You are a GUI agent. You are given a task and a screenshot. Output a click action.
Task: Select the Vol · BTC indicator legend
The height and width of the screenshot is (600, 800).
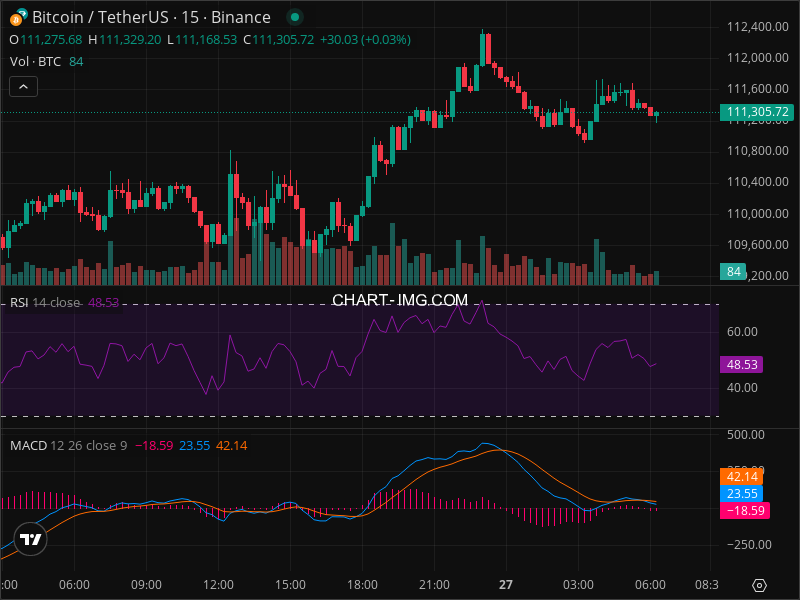36,62
